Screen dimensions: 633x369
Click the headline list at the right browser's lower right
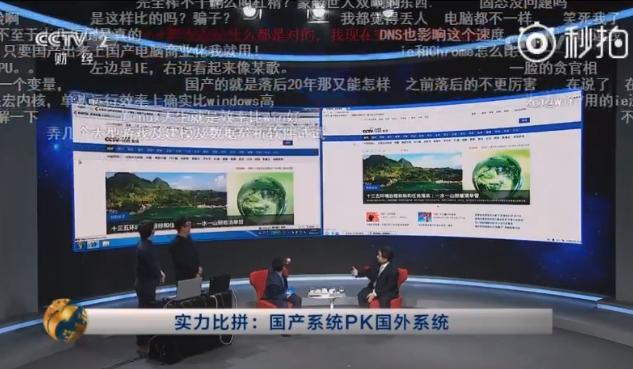[500, 221]
